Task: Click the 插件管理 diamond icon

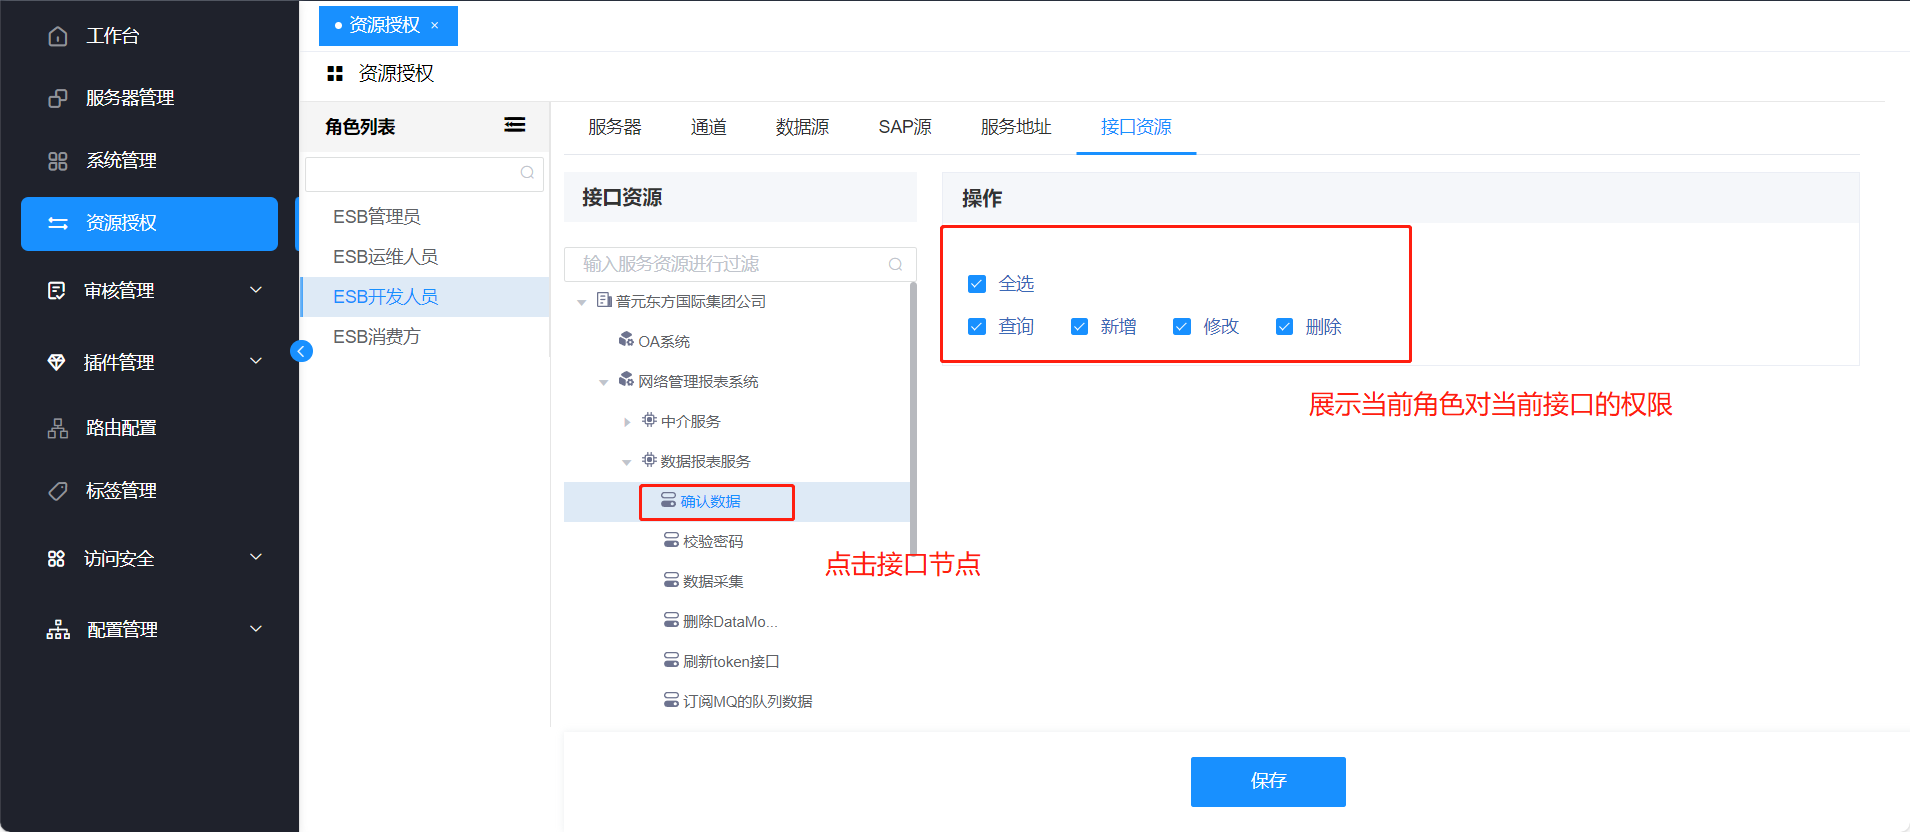Action: pyautogui.click(x=57, y=362)
